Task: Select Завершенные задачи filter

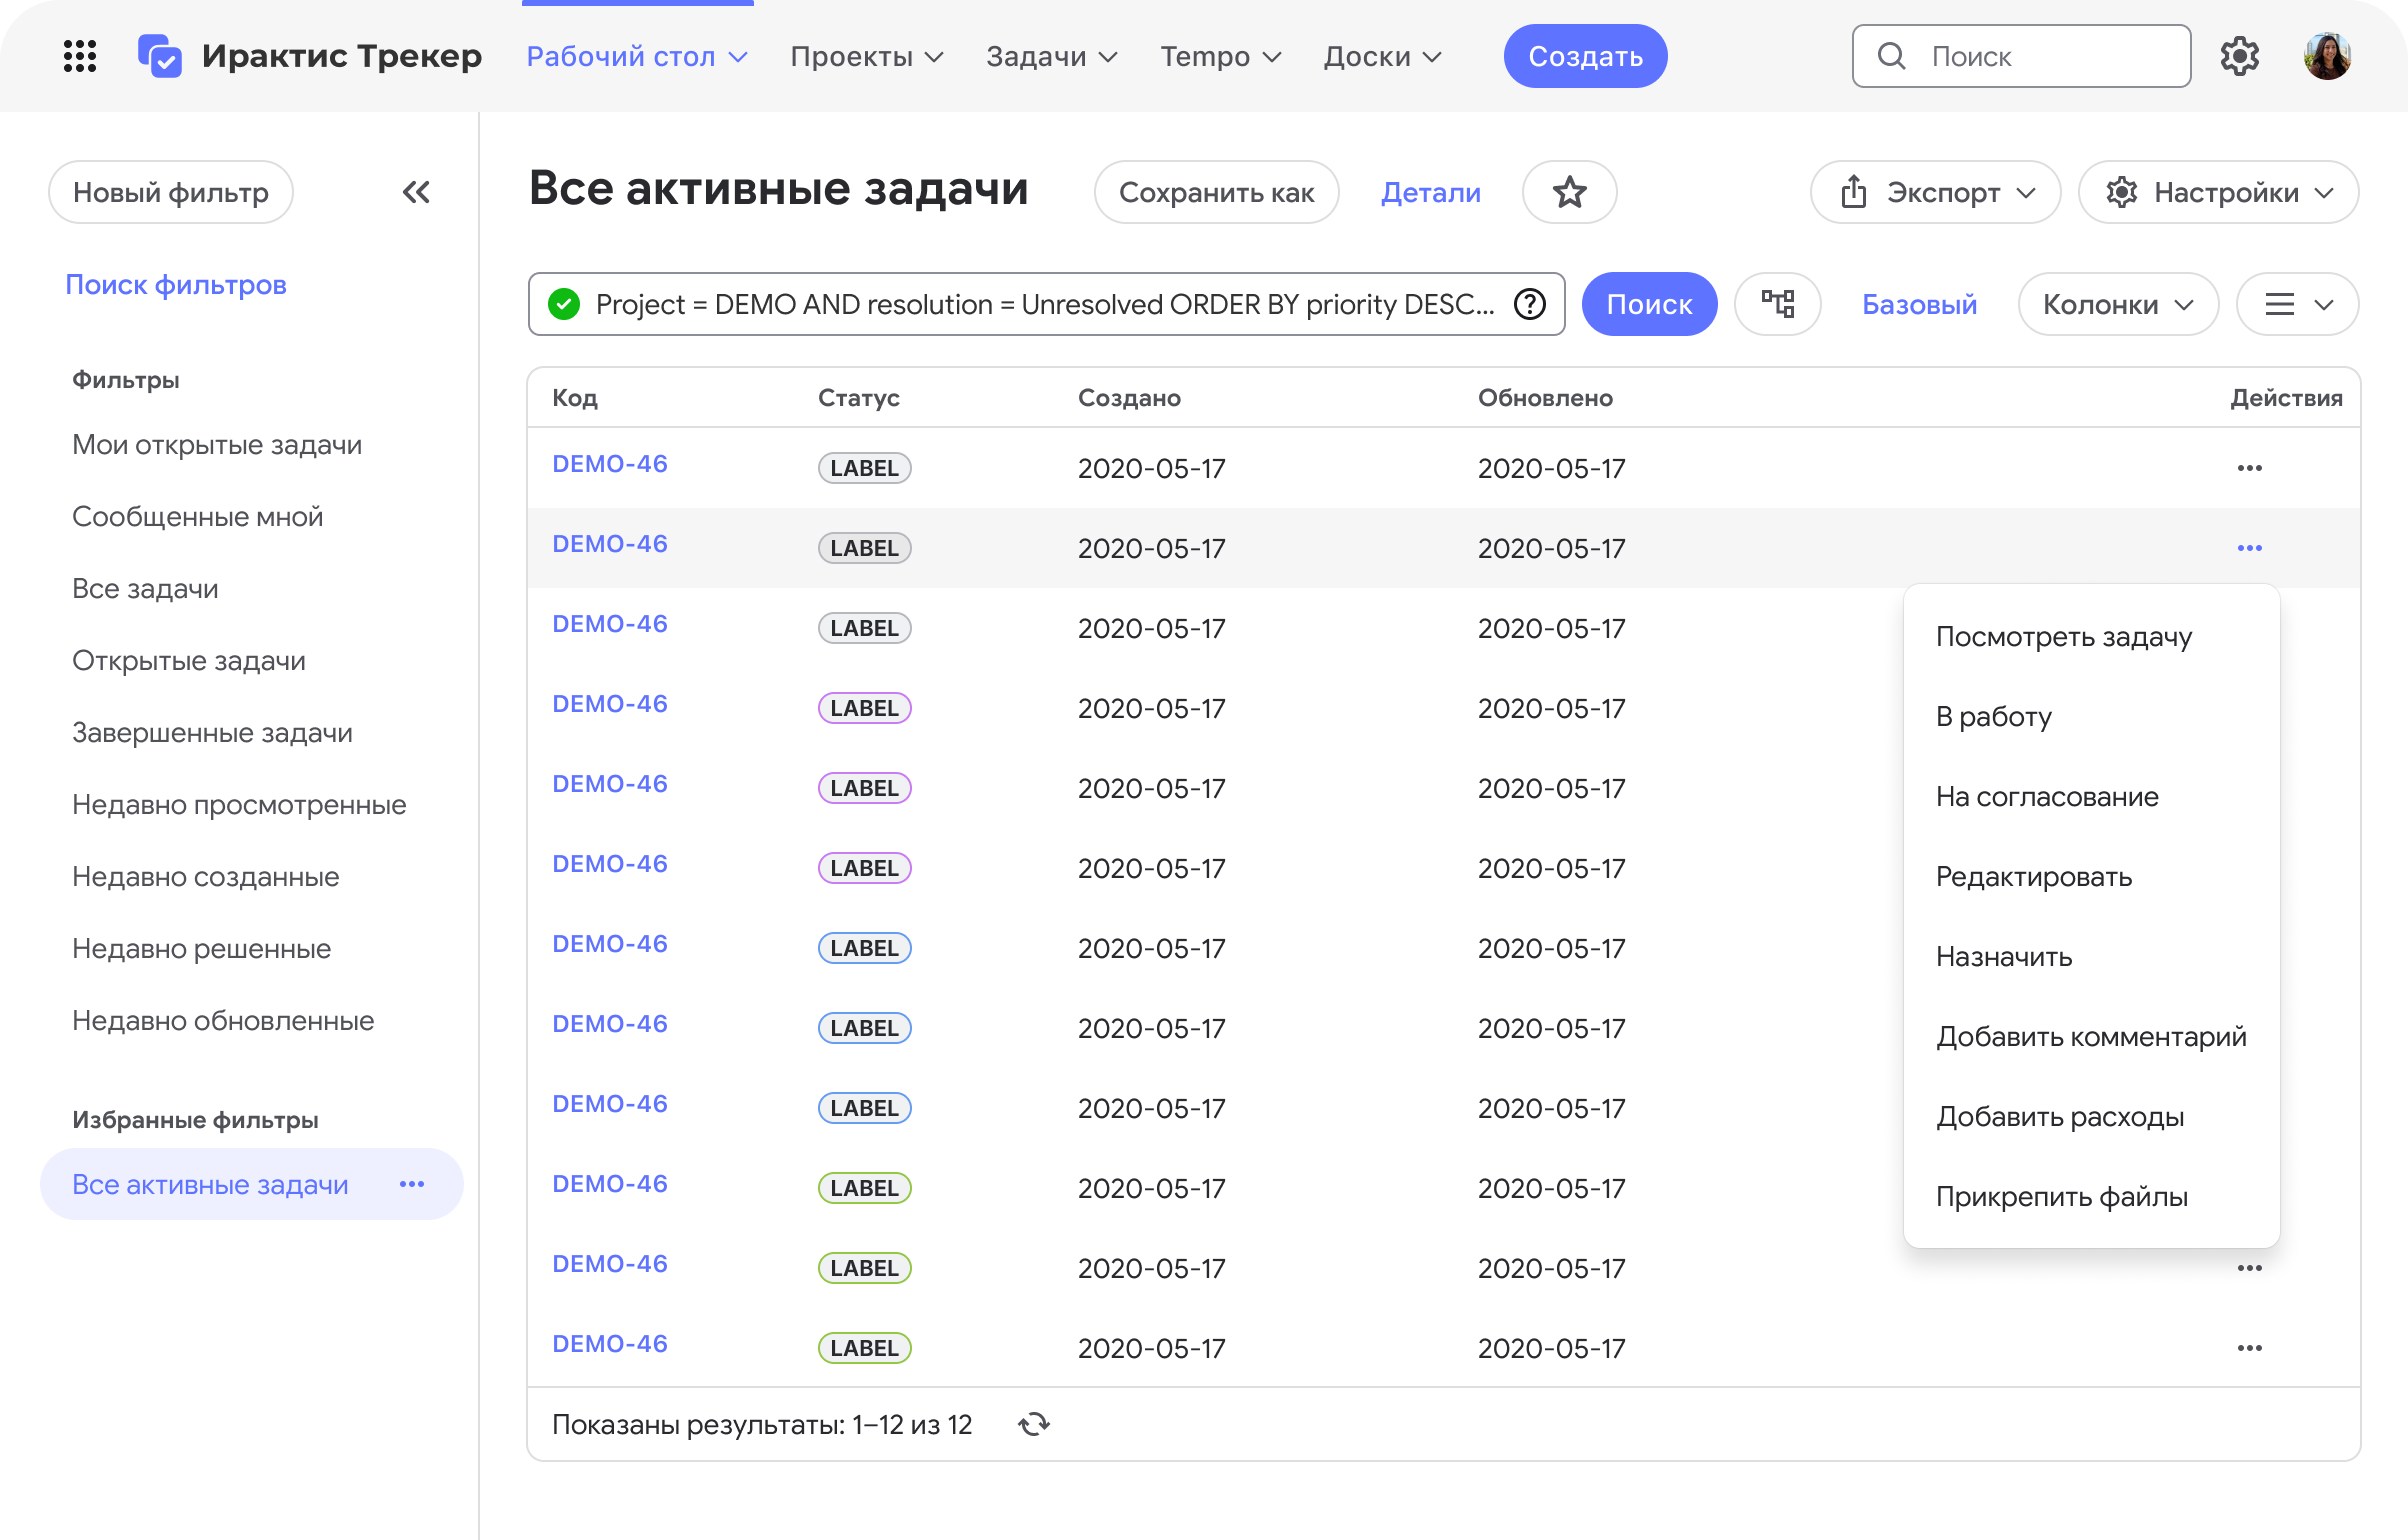Action: pos(212,732)
